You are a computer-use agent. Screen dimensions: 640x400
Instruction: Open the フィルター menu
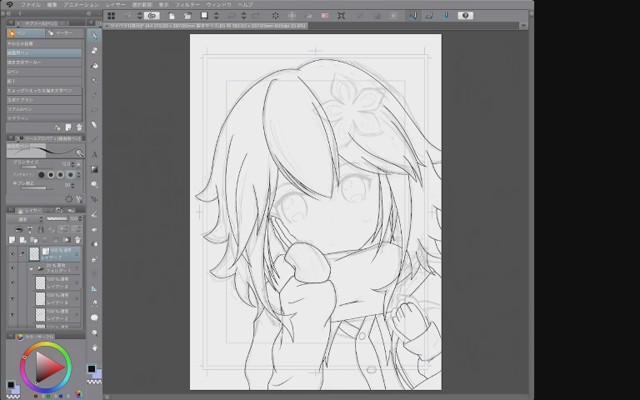tap(187, 5)
